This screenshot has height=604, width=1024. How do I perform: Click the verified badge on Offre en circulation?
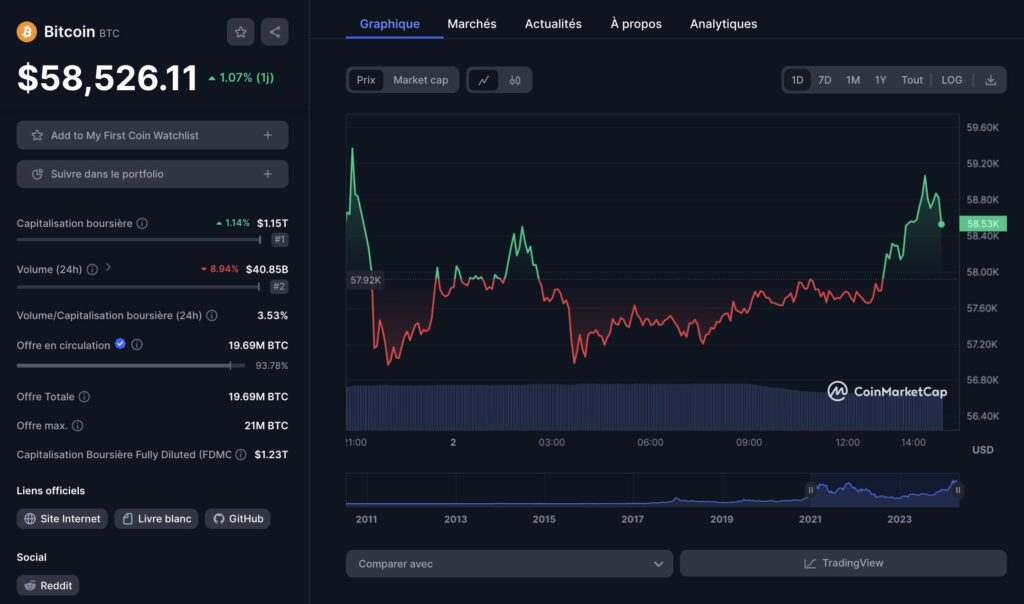pos(122,344)
